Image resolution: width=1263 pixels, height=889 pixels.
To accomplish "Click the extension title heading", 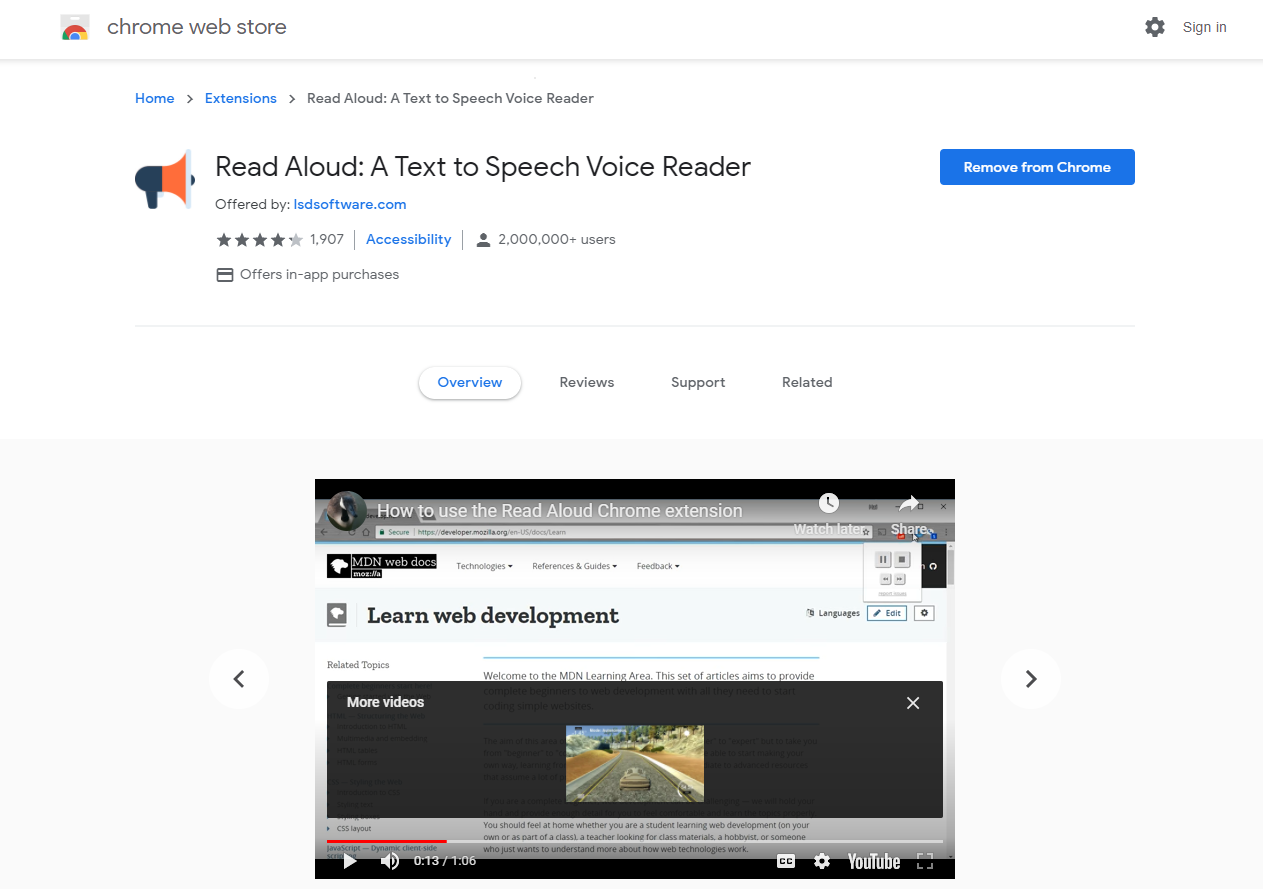I will (483, 167).
